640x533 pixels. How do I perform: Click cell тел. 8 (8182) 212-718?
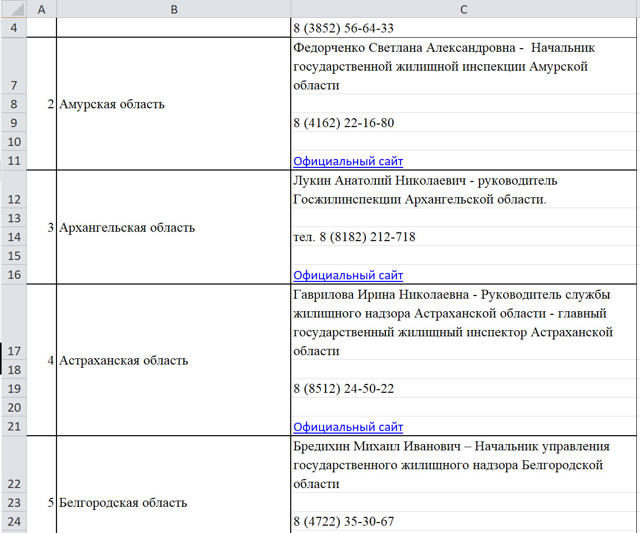[464, 236]
